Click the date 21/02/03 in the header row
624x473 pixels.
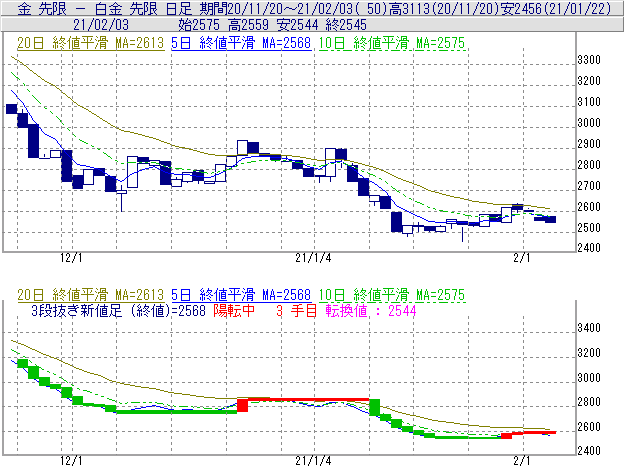(101, 25)
